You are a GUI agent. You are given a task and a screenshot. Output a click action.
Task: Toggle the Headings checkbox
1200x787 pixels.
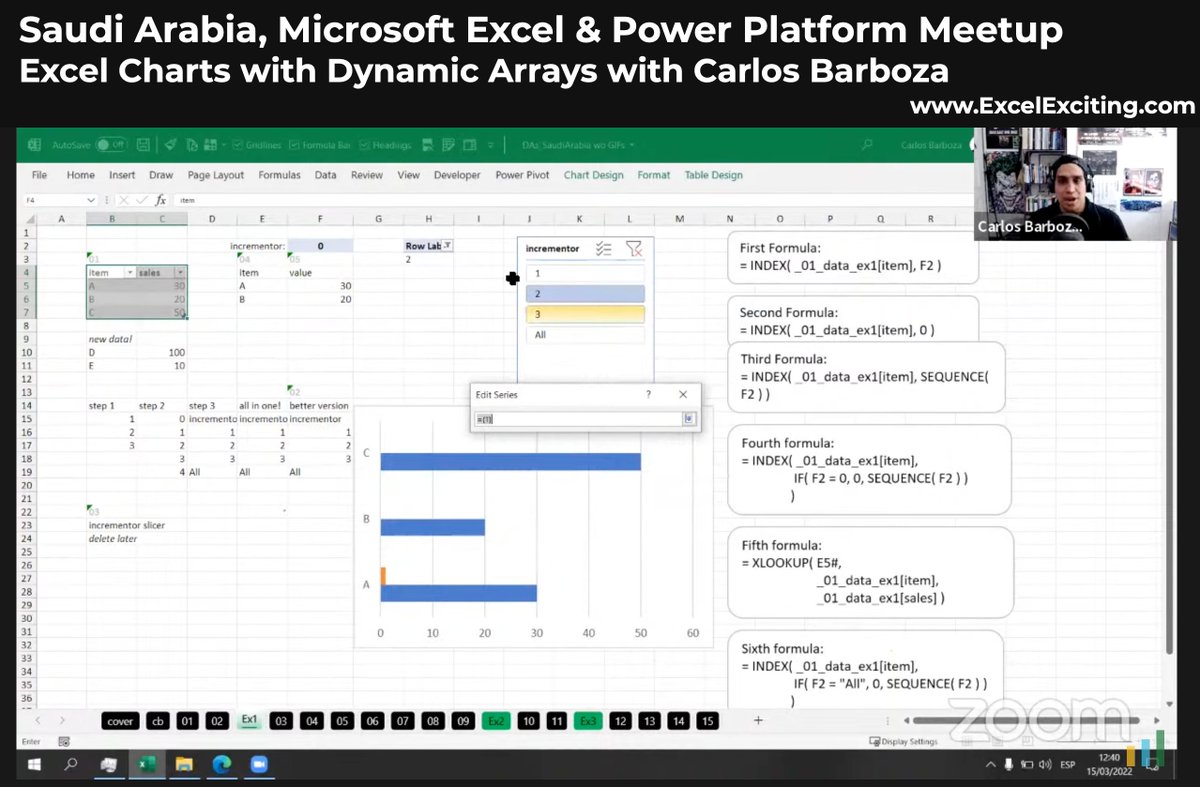point(364,145)
